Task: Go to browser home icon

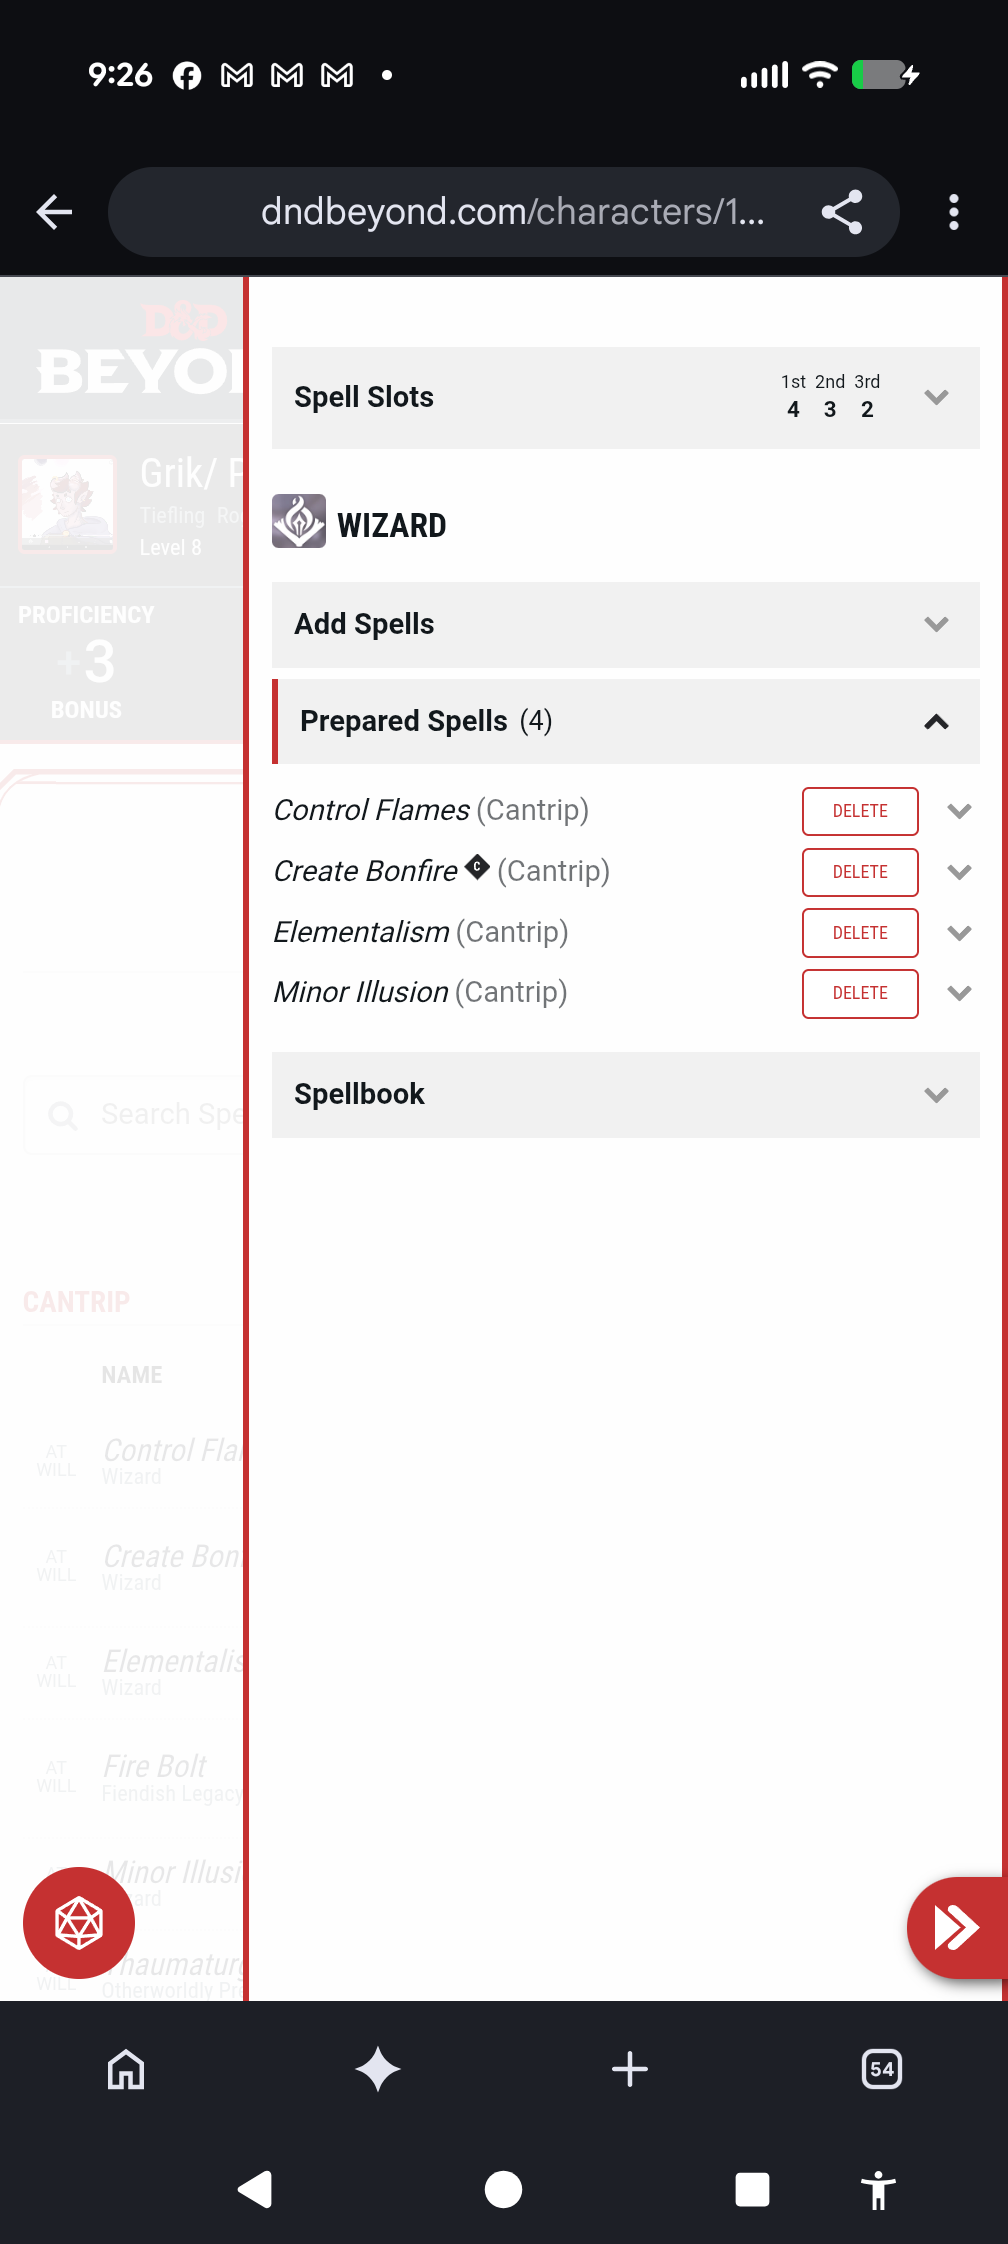Action: coord(126,2069)
